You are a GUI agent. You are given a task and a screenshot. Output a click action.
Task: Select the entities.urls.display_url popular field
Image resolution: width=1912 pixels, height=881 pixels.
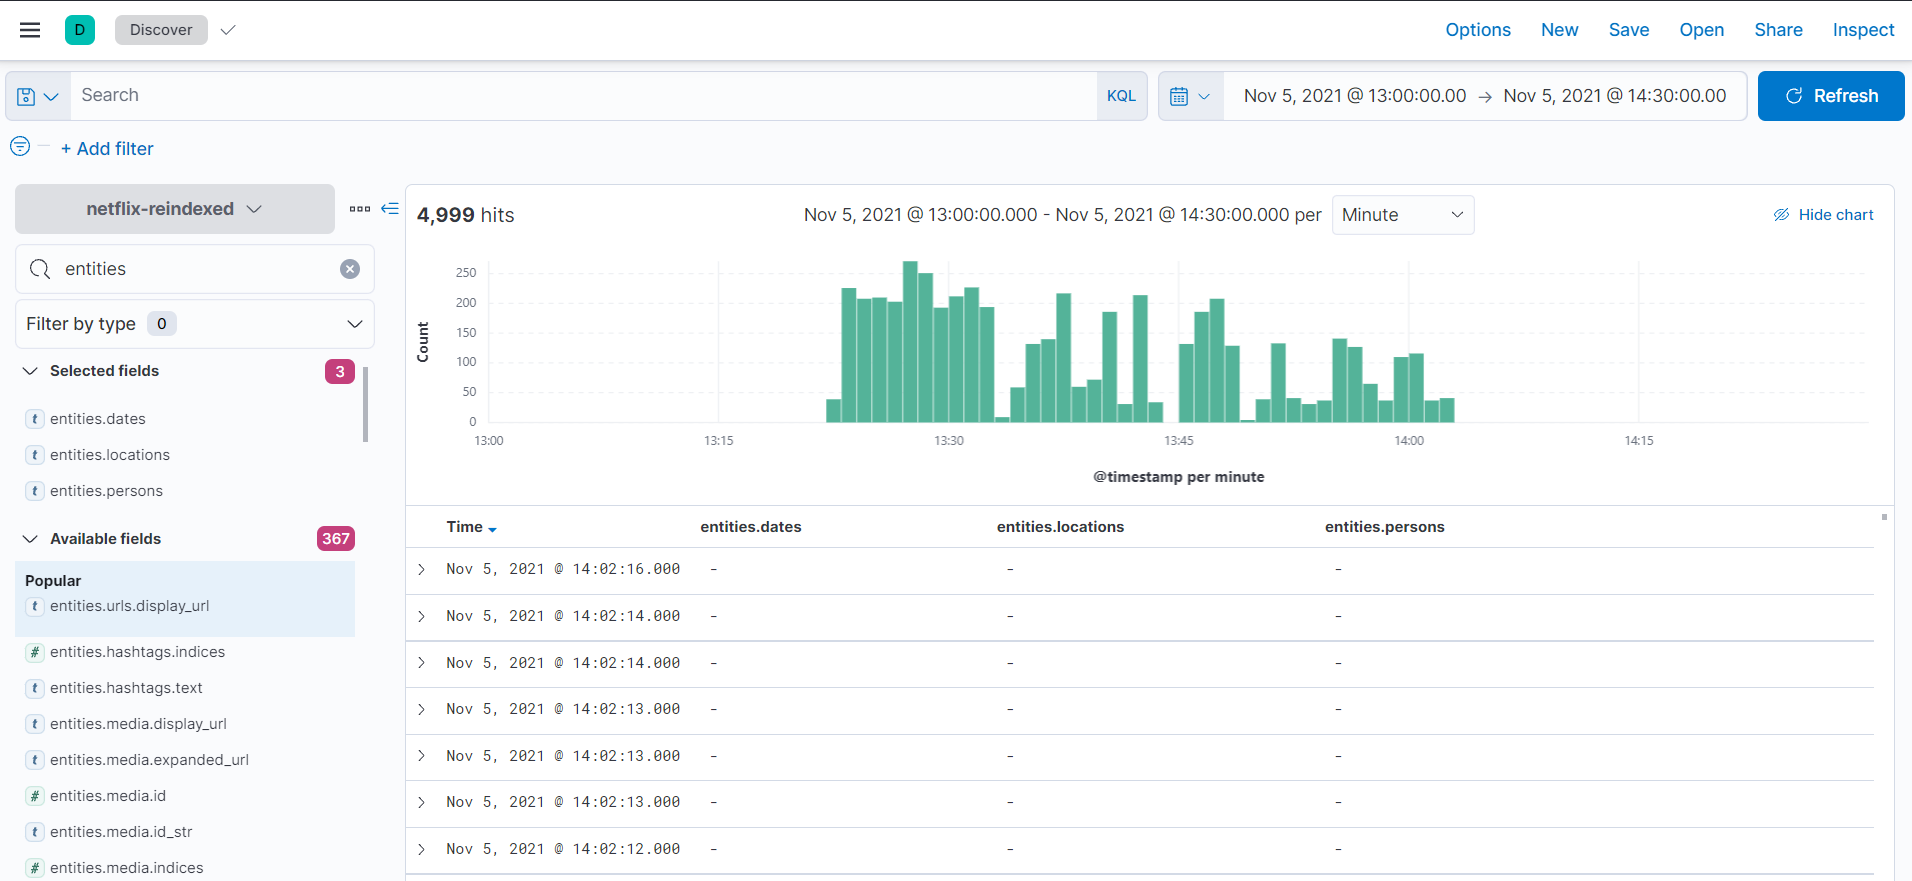pyautogui.click(x=130, y=606)
